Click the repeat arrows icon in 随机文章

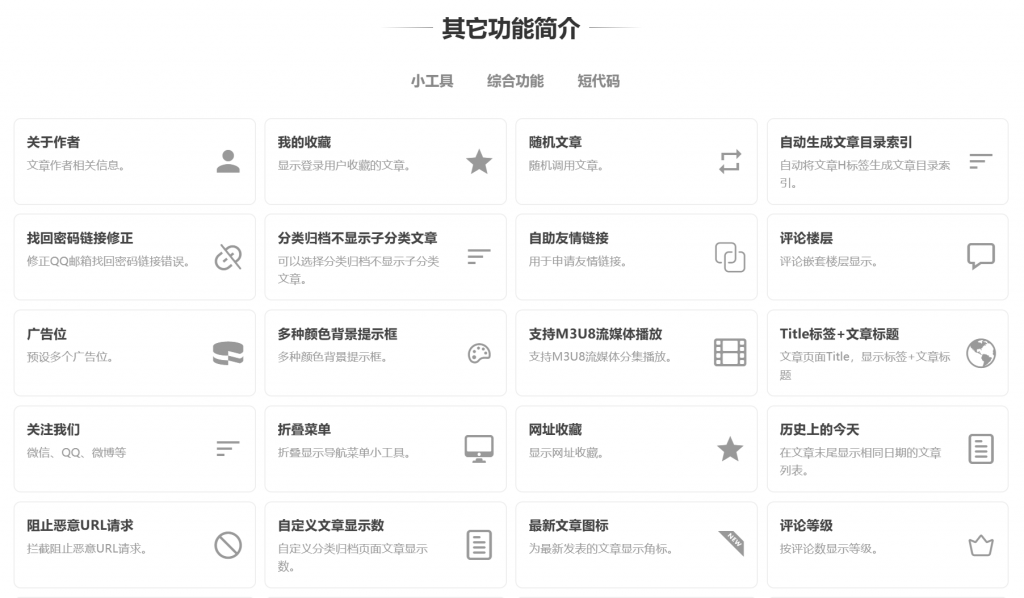(x=730, y=161)
